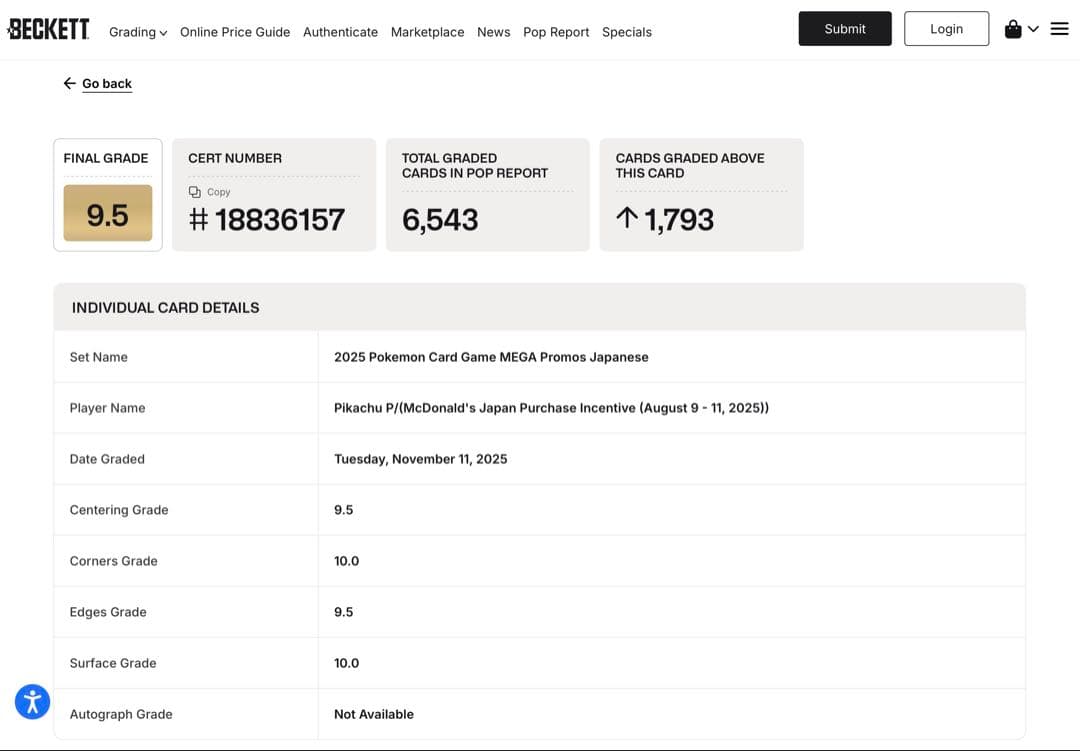This screenshot has width=1080, height=751.
Task: Select the cert number 18836157 text
Action: pos(279,220)
